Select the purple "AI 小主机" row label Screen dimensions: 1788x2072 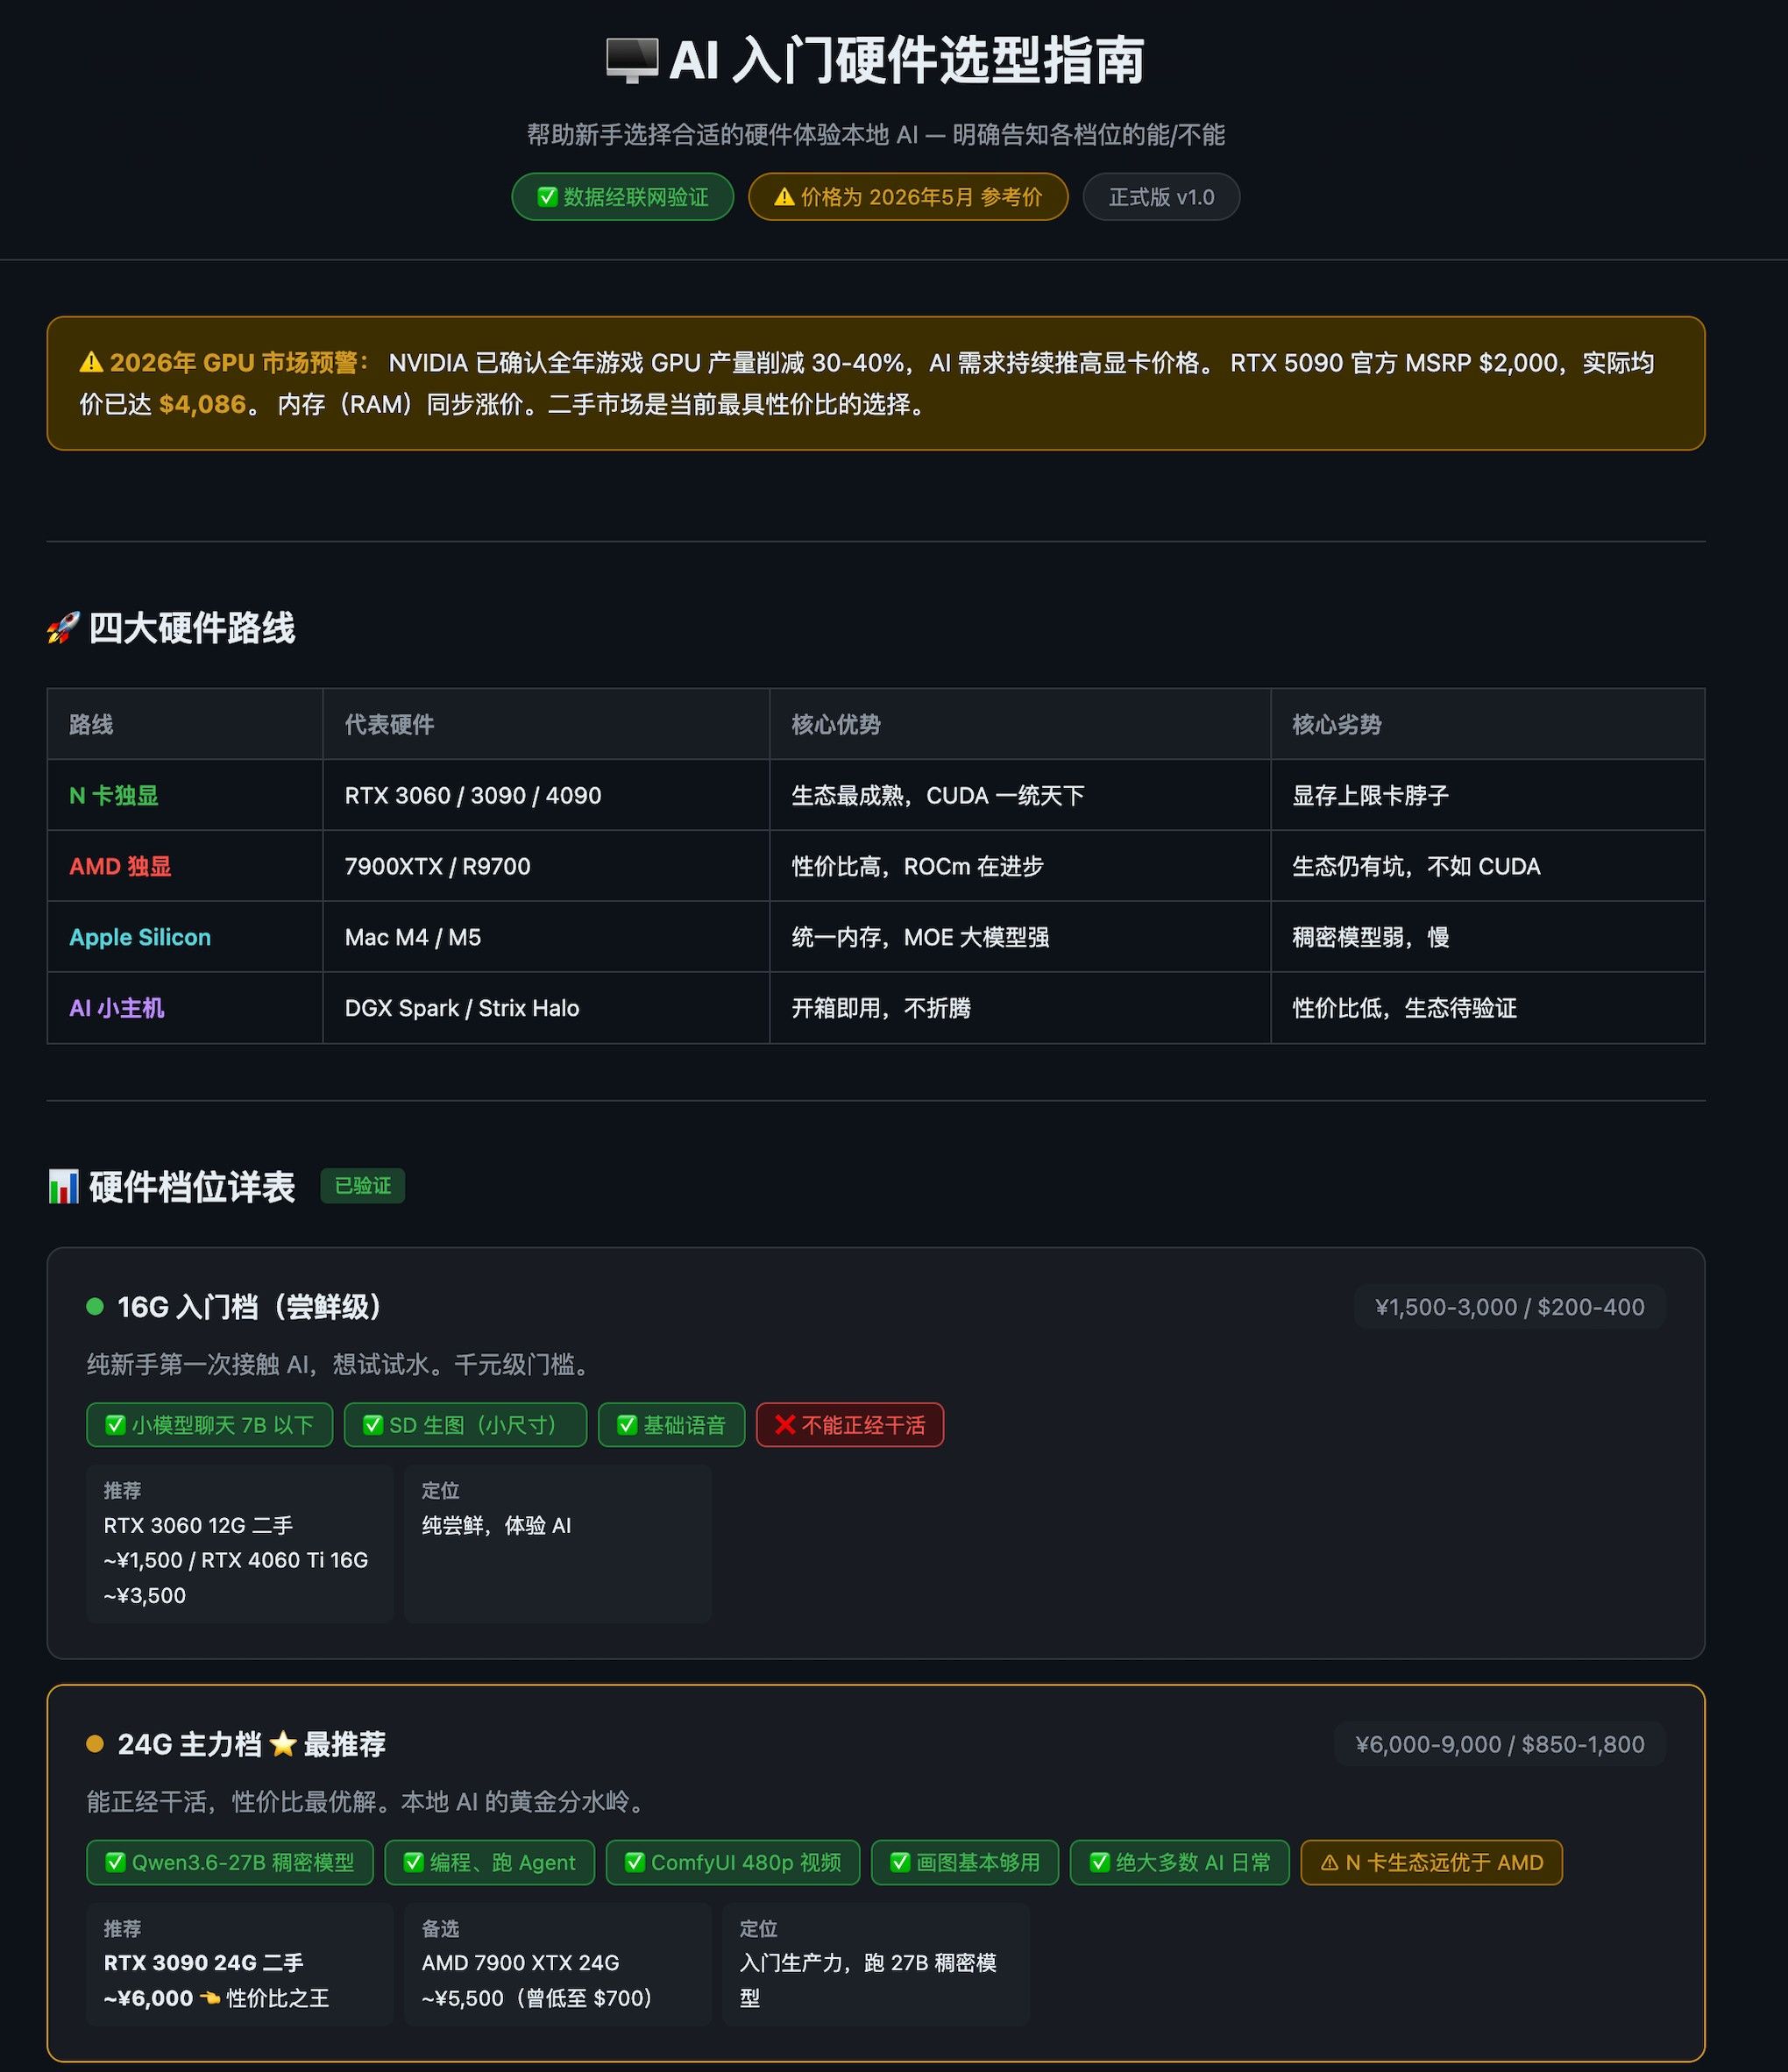point(117,1008)
